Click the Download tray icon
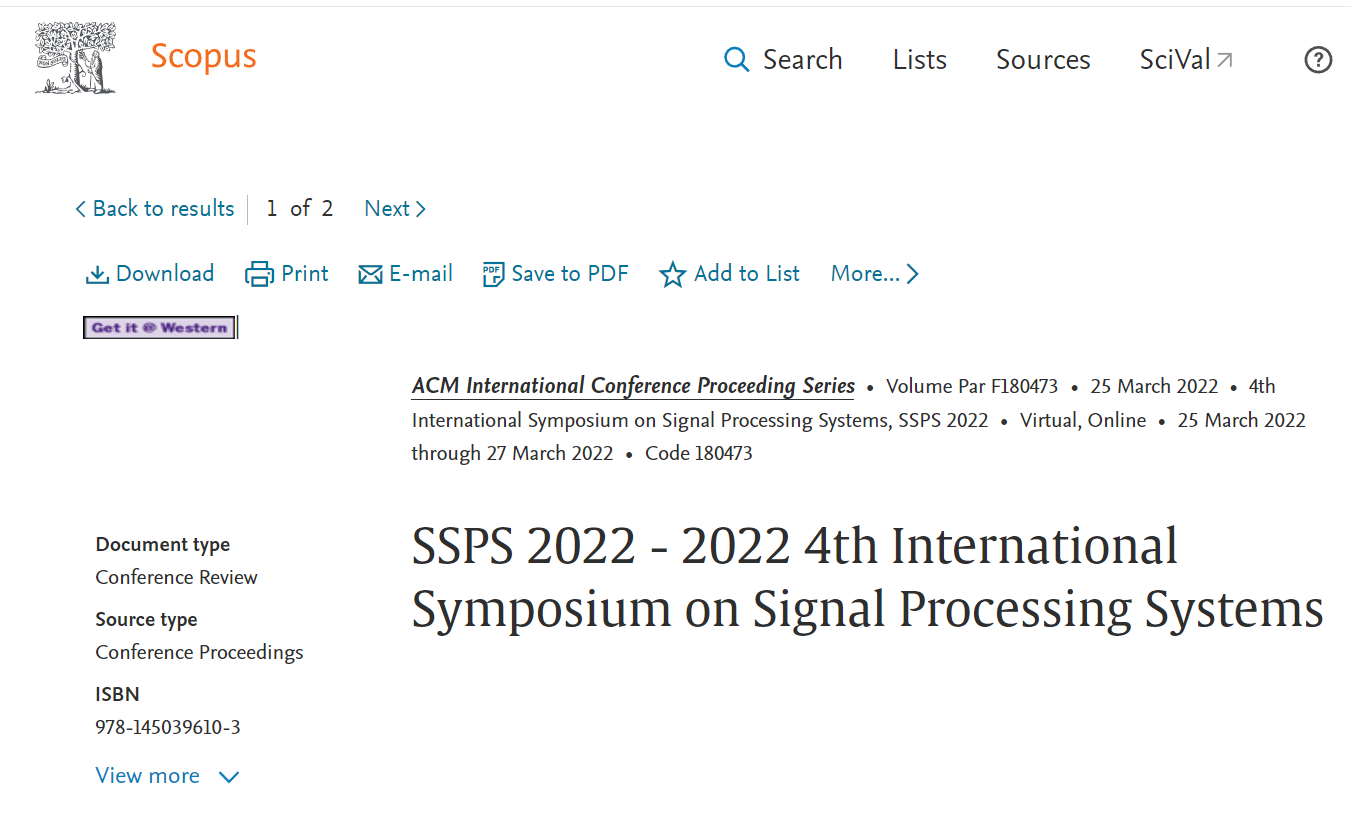Image resolution: width=1351 pixels, height=835 pixels. (97, 275)
